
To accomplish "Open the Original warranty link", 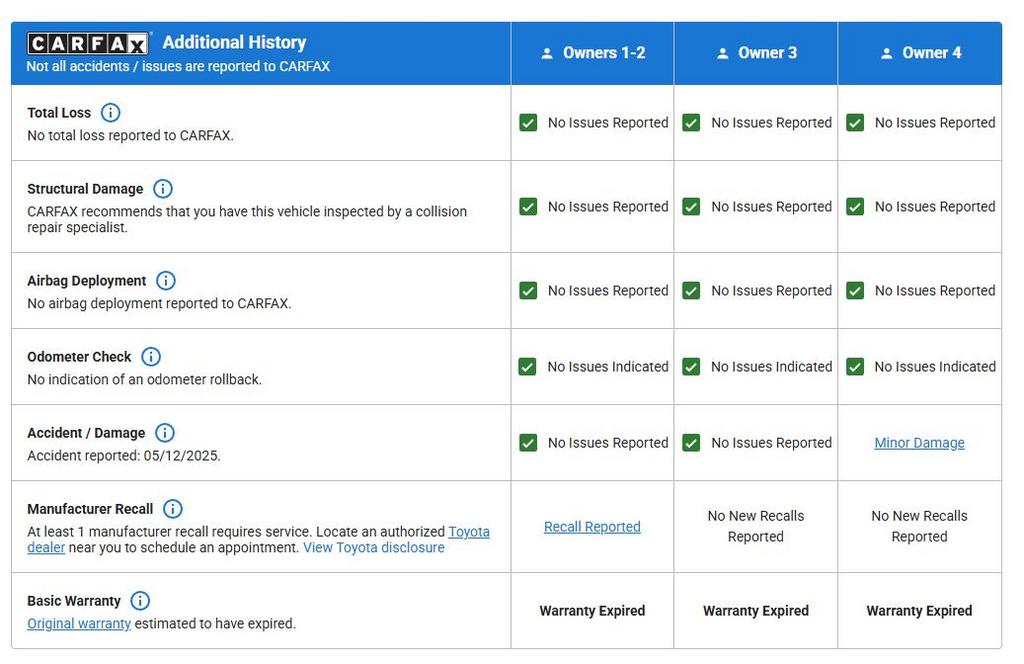I will tap(79, 624).
